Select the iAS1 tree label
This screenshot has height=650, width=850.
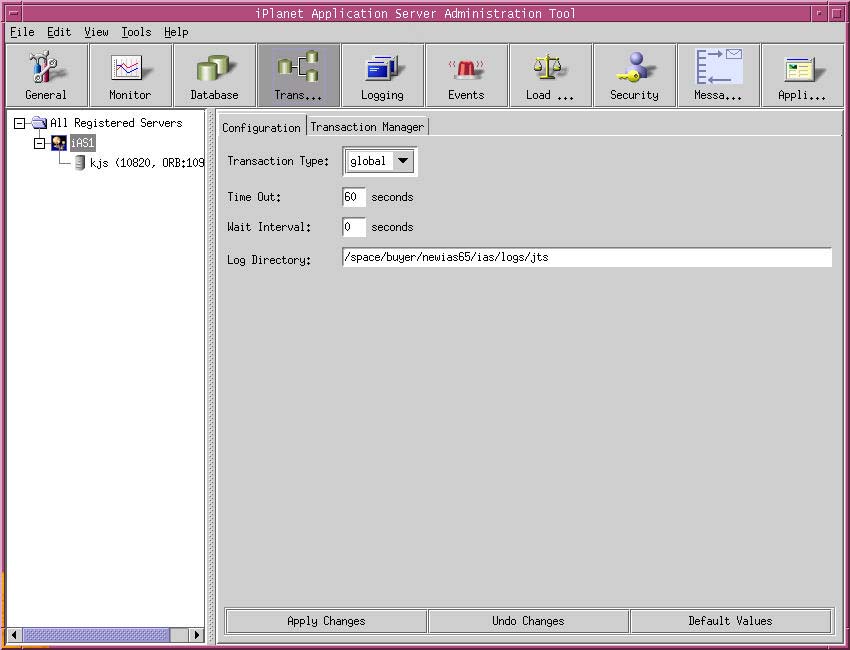[82, 143]
